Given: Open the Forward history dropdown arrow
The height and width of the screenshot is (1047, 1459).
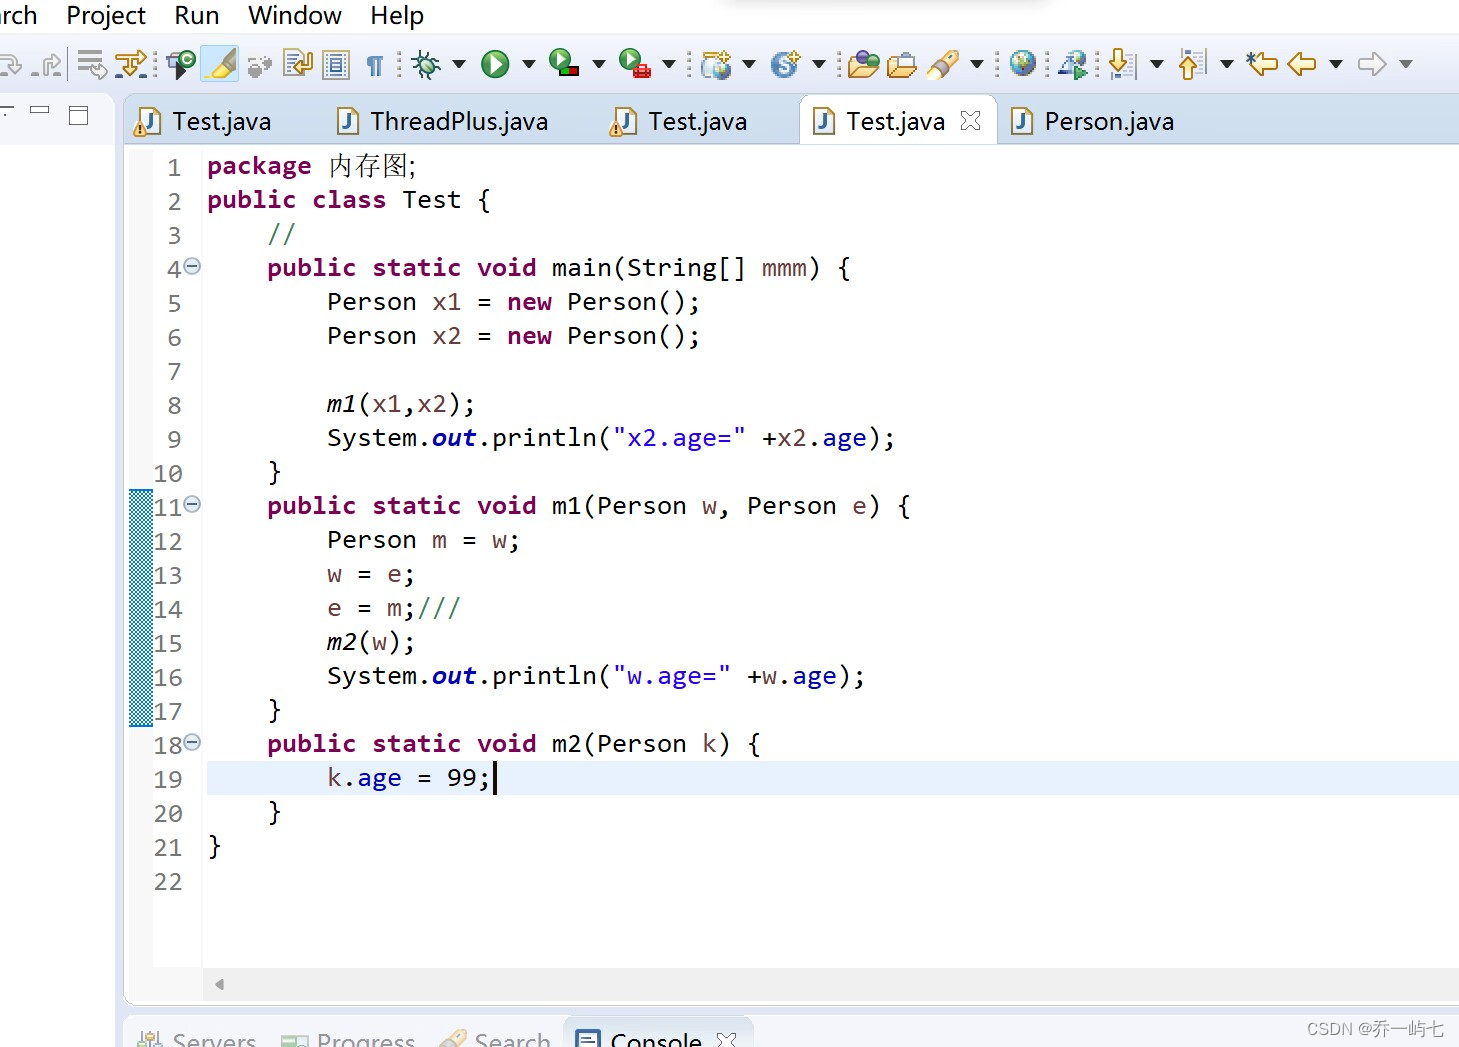Looking at the screenshot, I should (x=1406, y=65).
